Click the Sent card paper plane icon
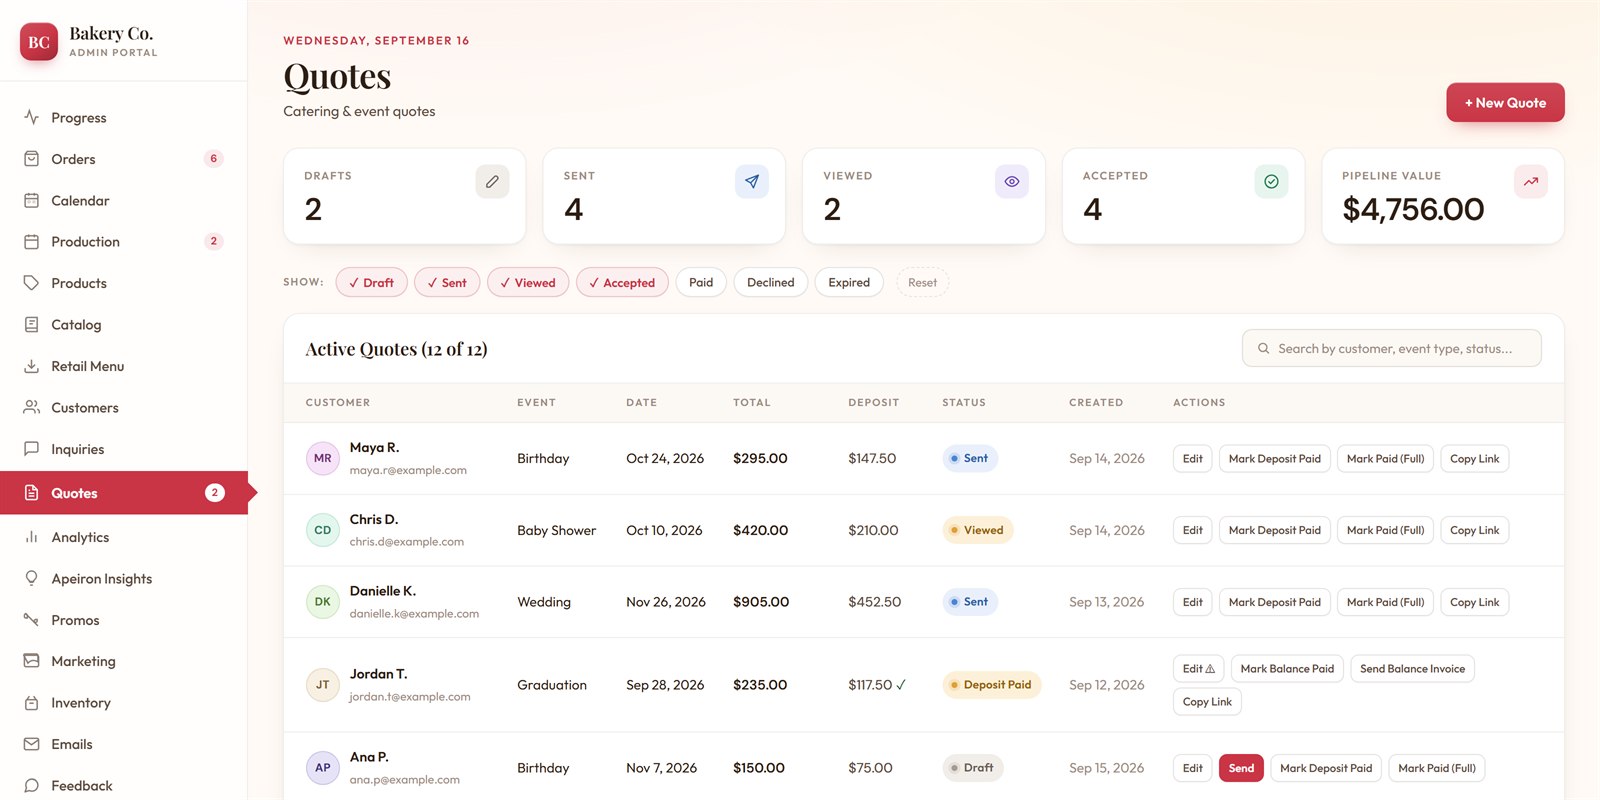The image size is (1600, 800). pos(752,181)
